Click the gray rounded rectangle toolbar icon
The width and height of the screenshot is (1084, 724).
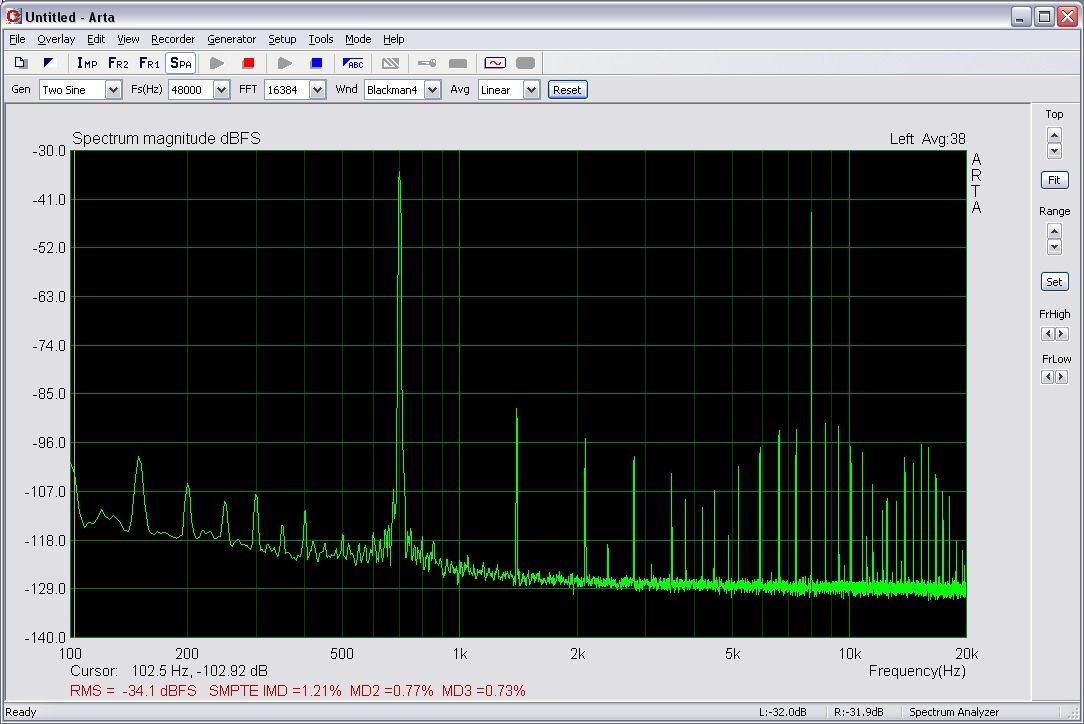click(525, 63)
